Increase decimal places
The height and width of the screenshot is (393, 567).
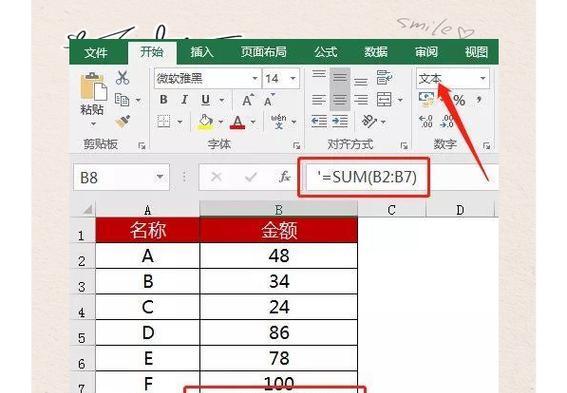coord(426,121)
